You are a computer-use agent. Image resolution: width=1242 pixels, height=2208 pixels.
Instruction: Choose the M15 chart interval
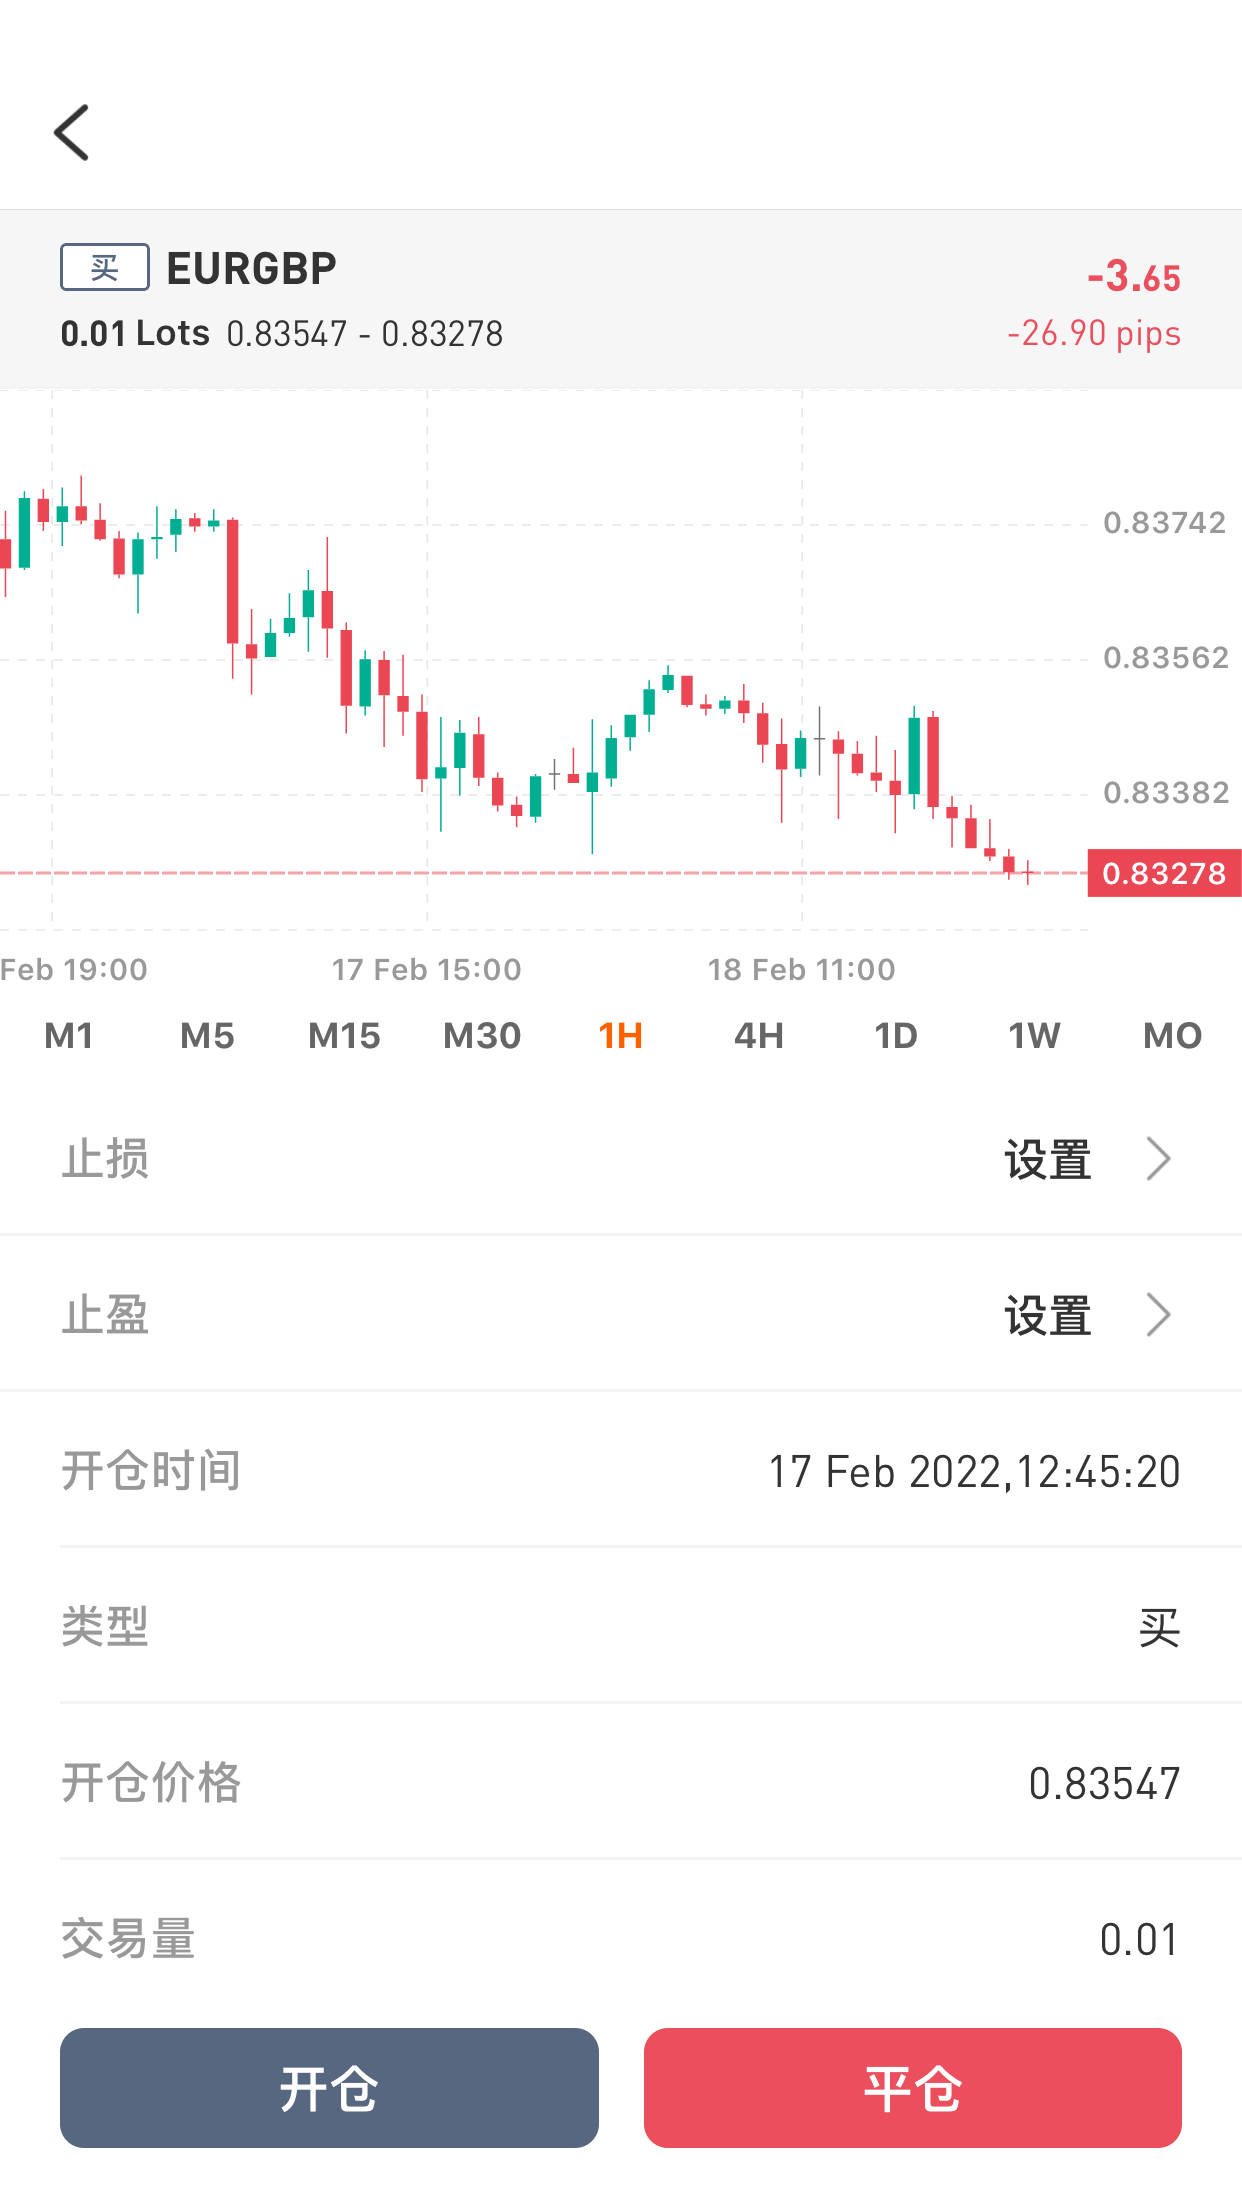pyautogui.click(x=344, y=1035)
